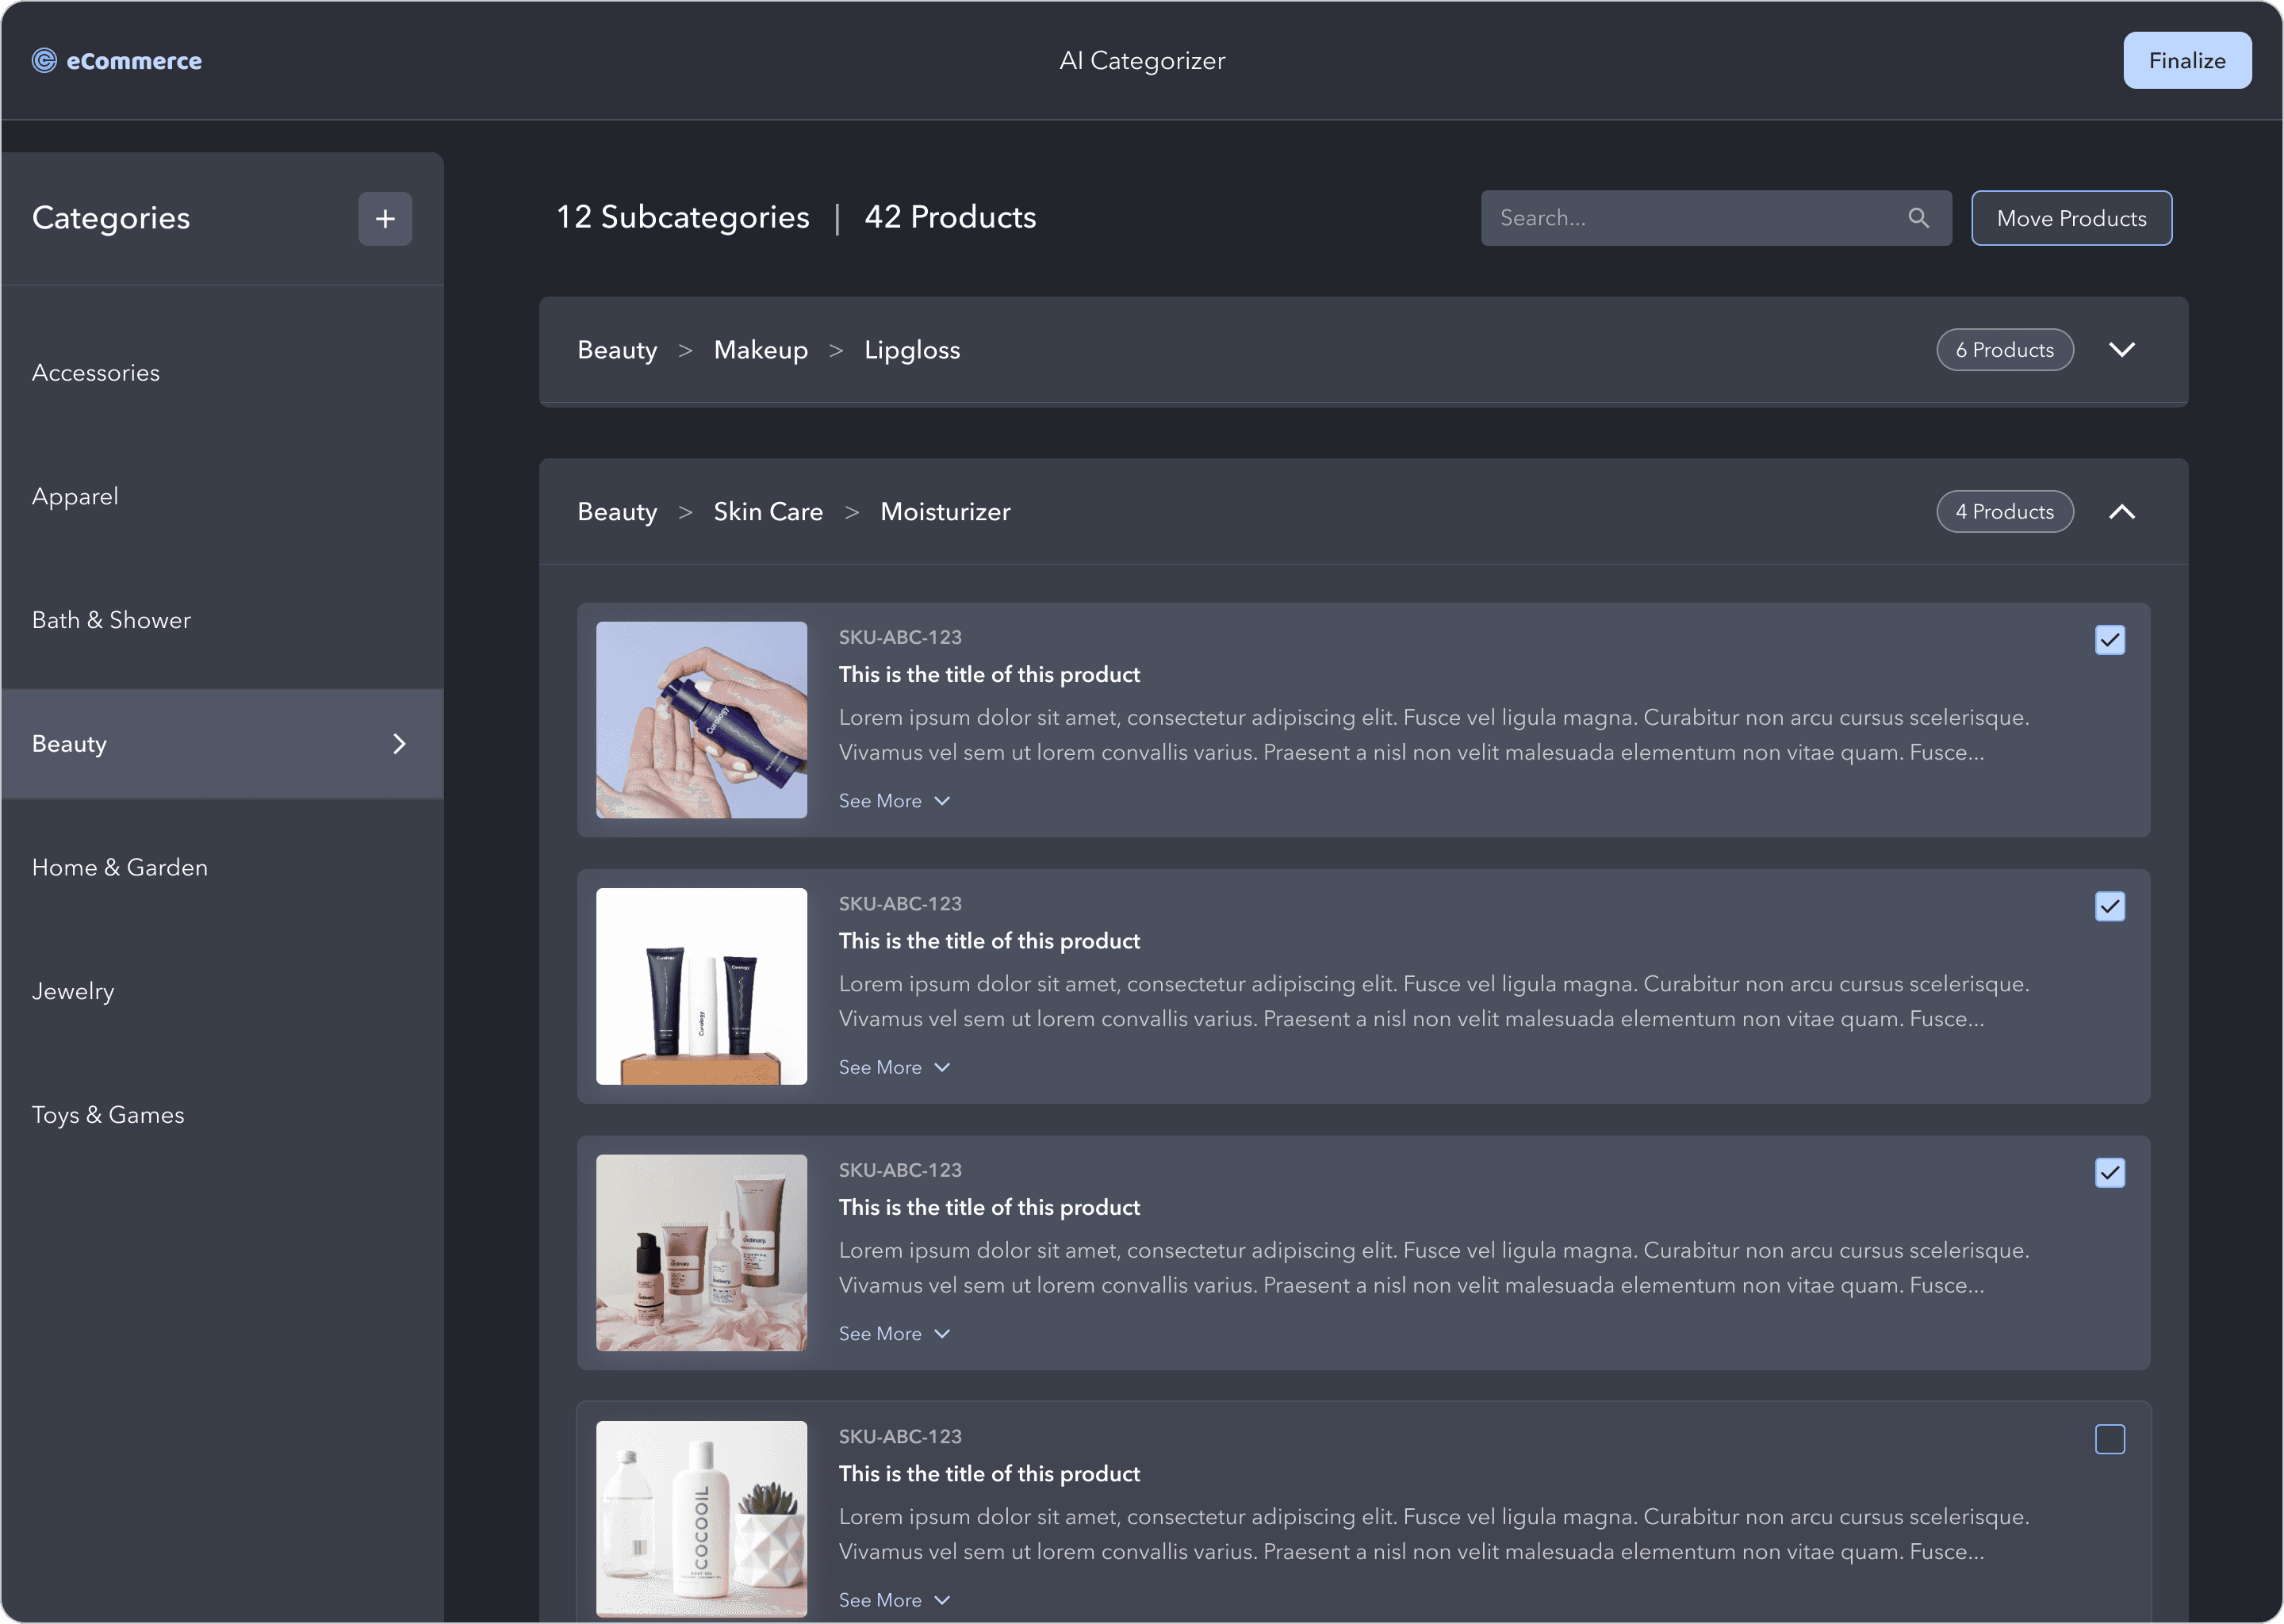
Task: Click the 6 Products count badge
Action: (x=2004, y=350)
